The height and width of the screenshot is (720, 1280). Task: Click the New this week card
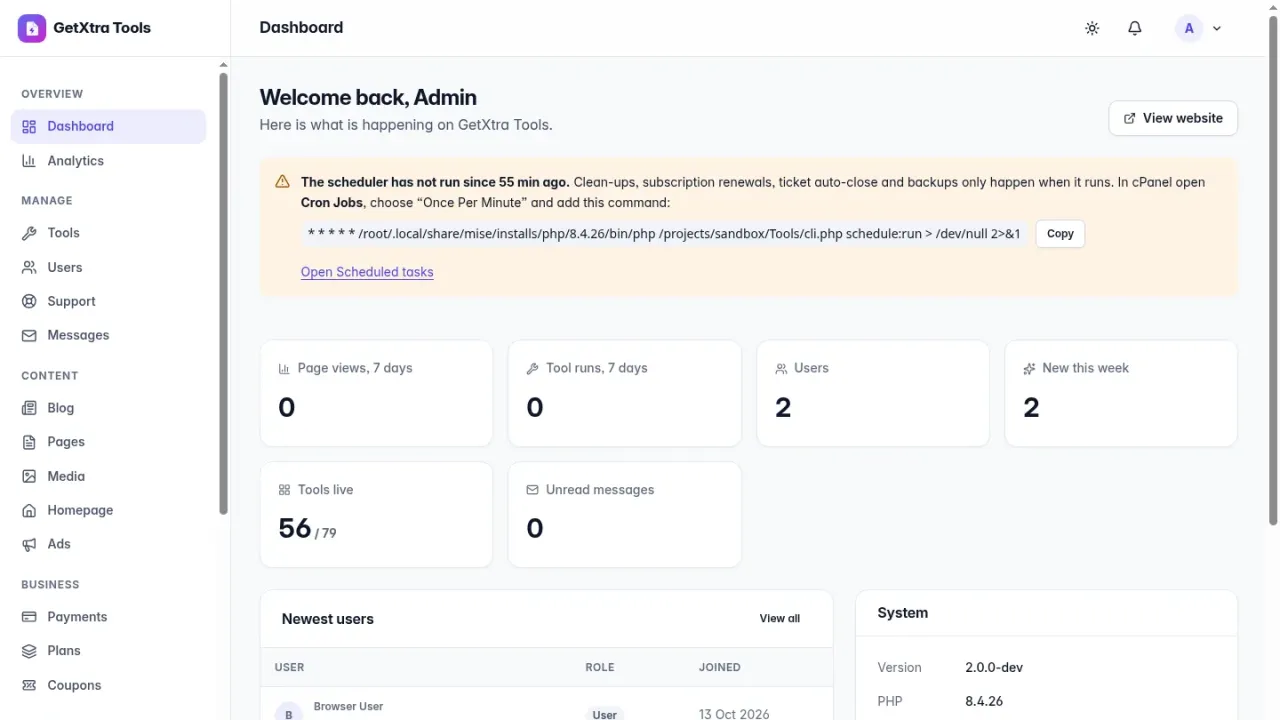pos(1121,393)
